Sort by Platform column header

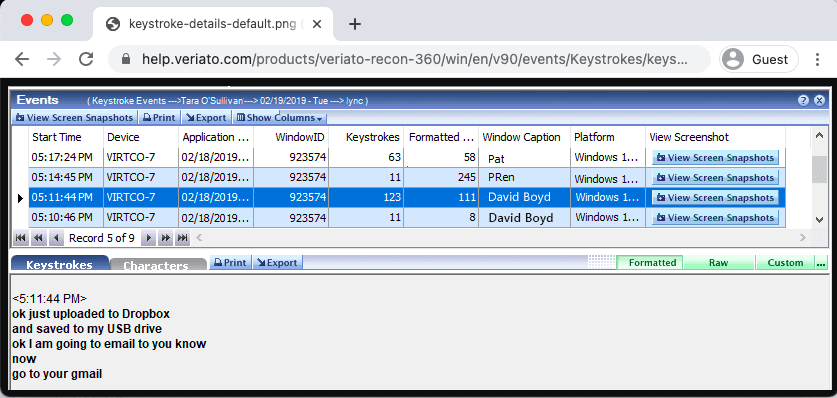608,137
